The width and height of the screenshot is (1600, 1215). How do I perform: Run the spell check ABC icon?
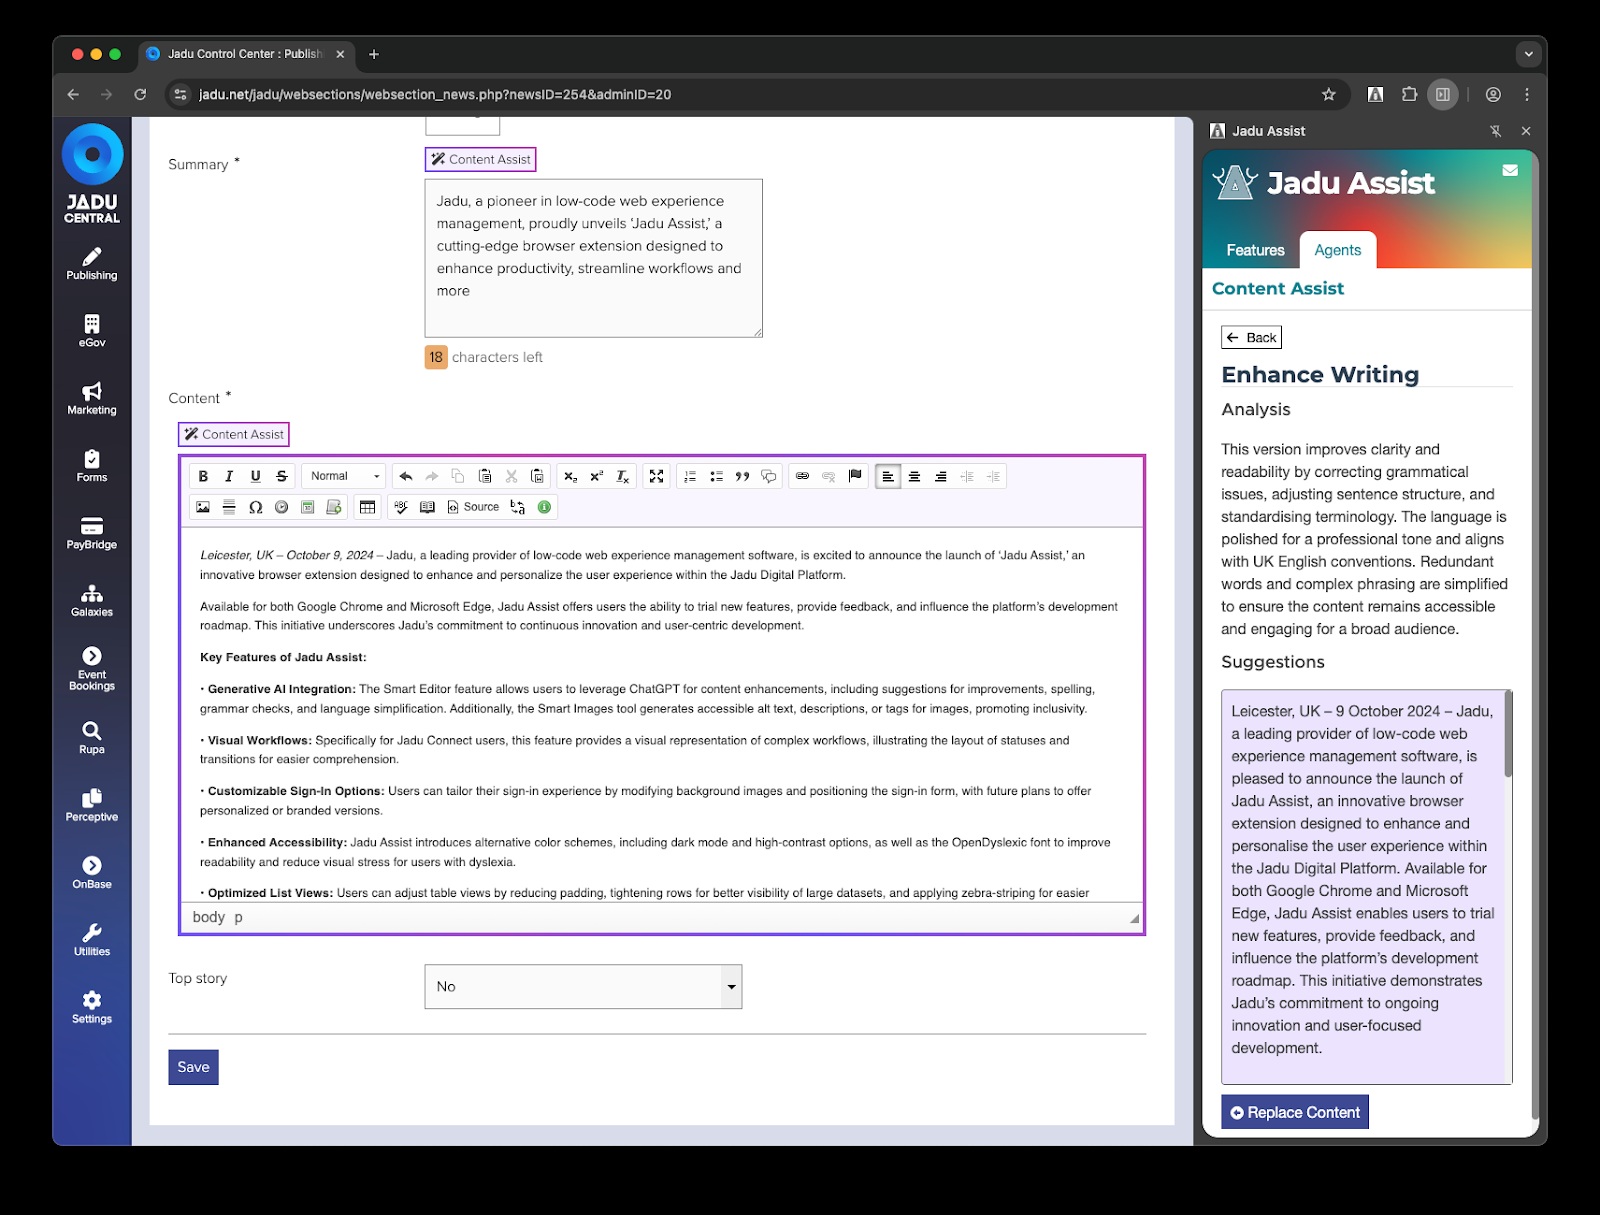tap(401, 507)
